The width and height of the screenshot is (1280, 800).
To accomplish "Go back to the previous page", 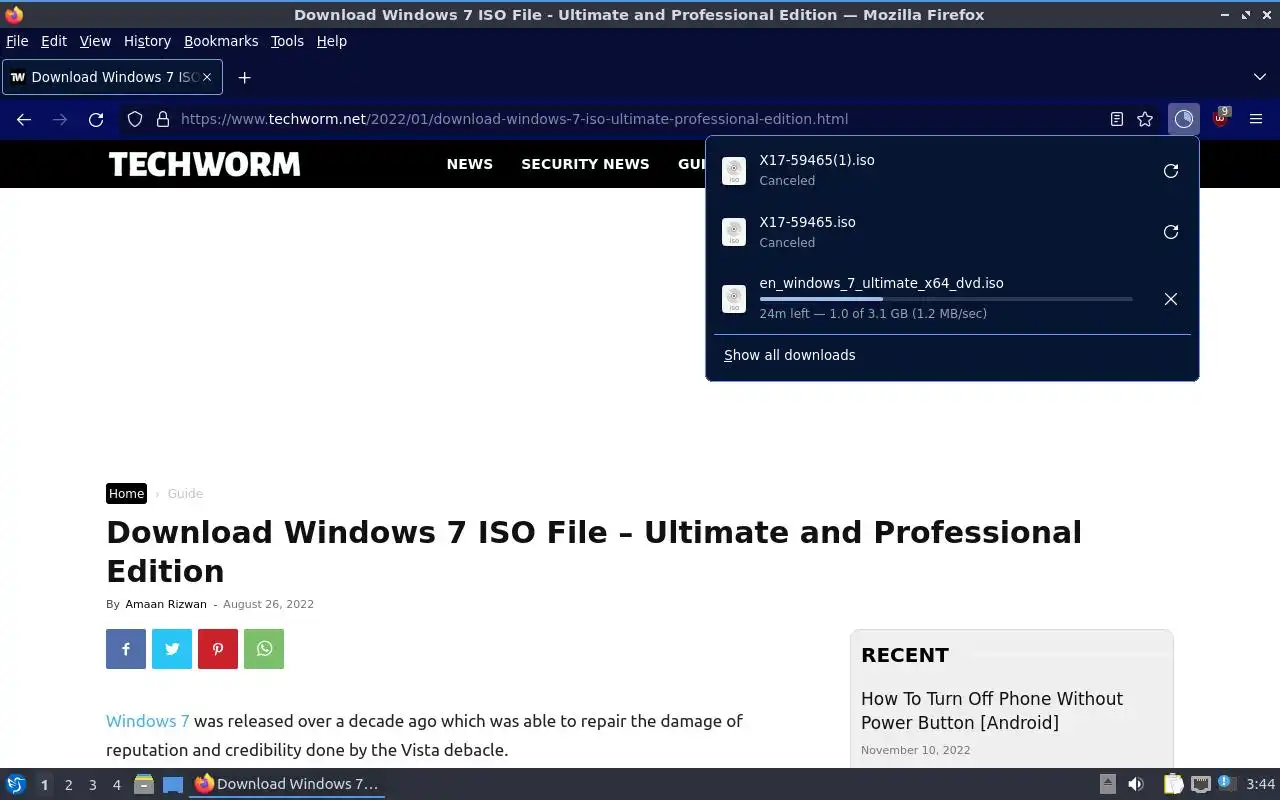I will [x=24, y=119].
